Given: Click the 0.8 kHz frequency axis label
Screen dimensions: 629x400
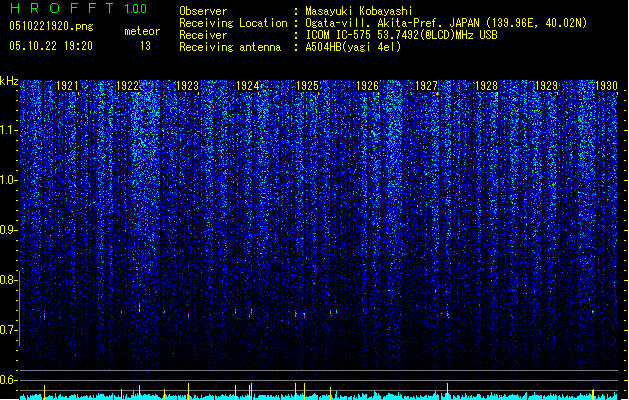Looking at the screenshot, I should coord(8,280).
